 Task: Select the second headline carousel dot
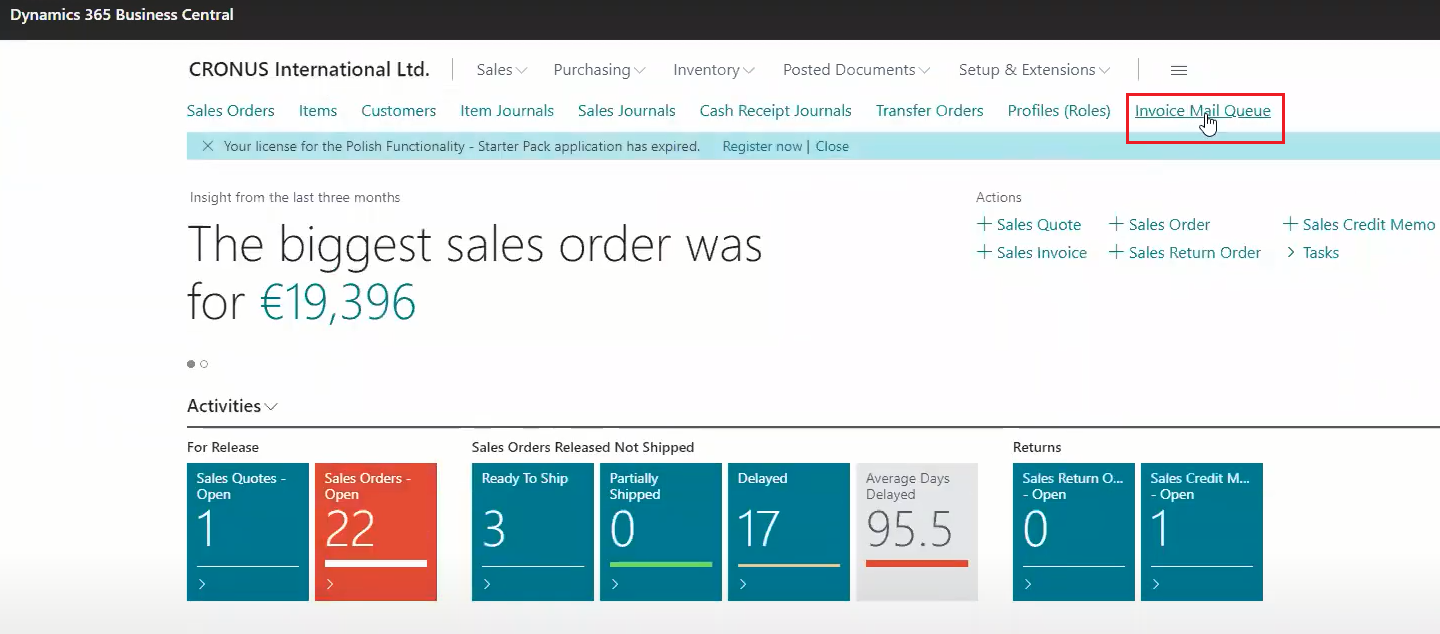tap(204, 364)
